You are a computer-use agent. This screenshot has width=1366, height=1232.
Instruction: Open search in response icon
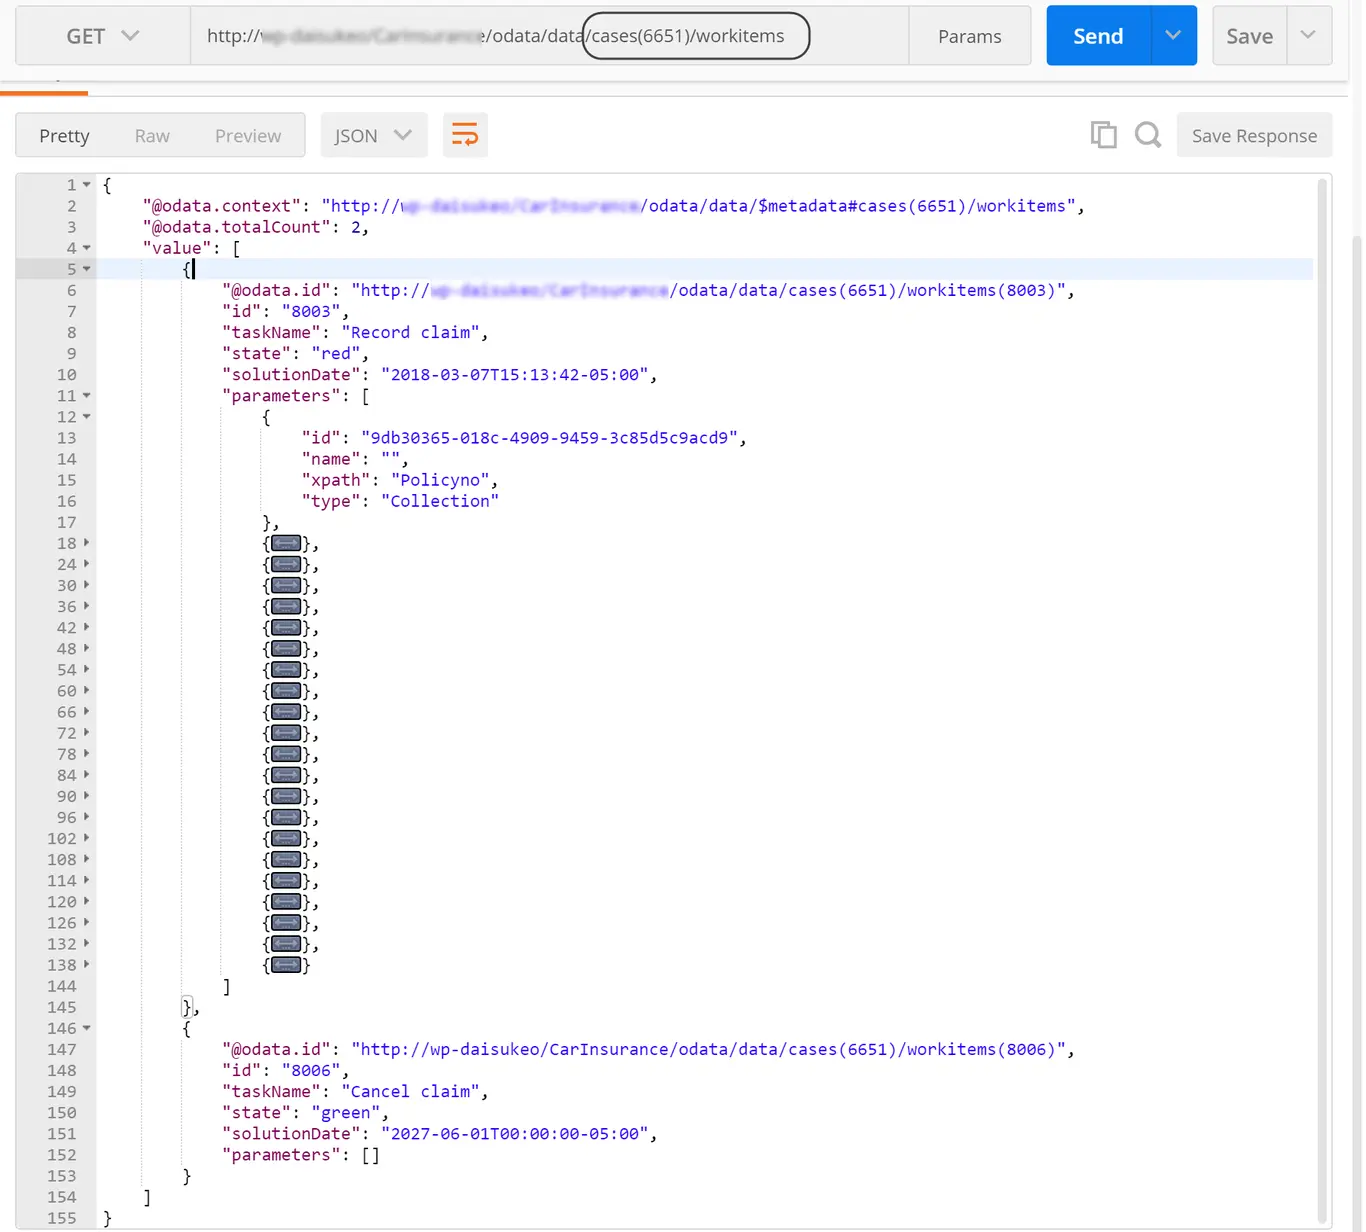pyautogui.click(x=1148, y=135)
